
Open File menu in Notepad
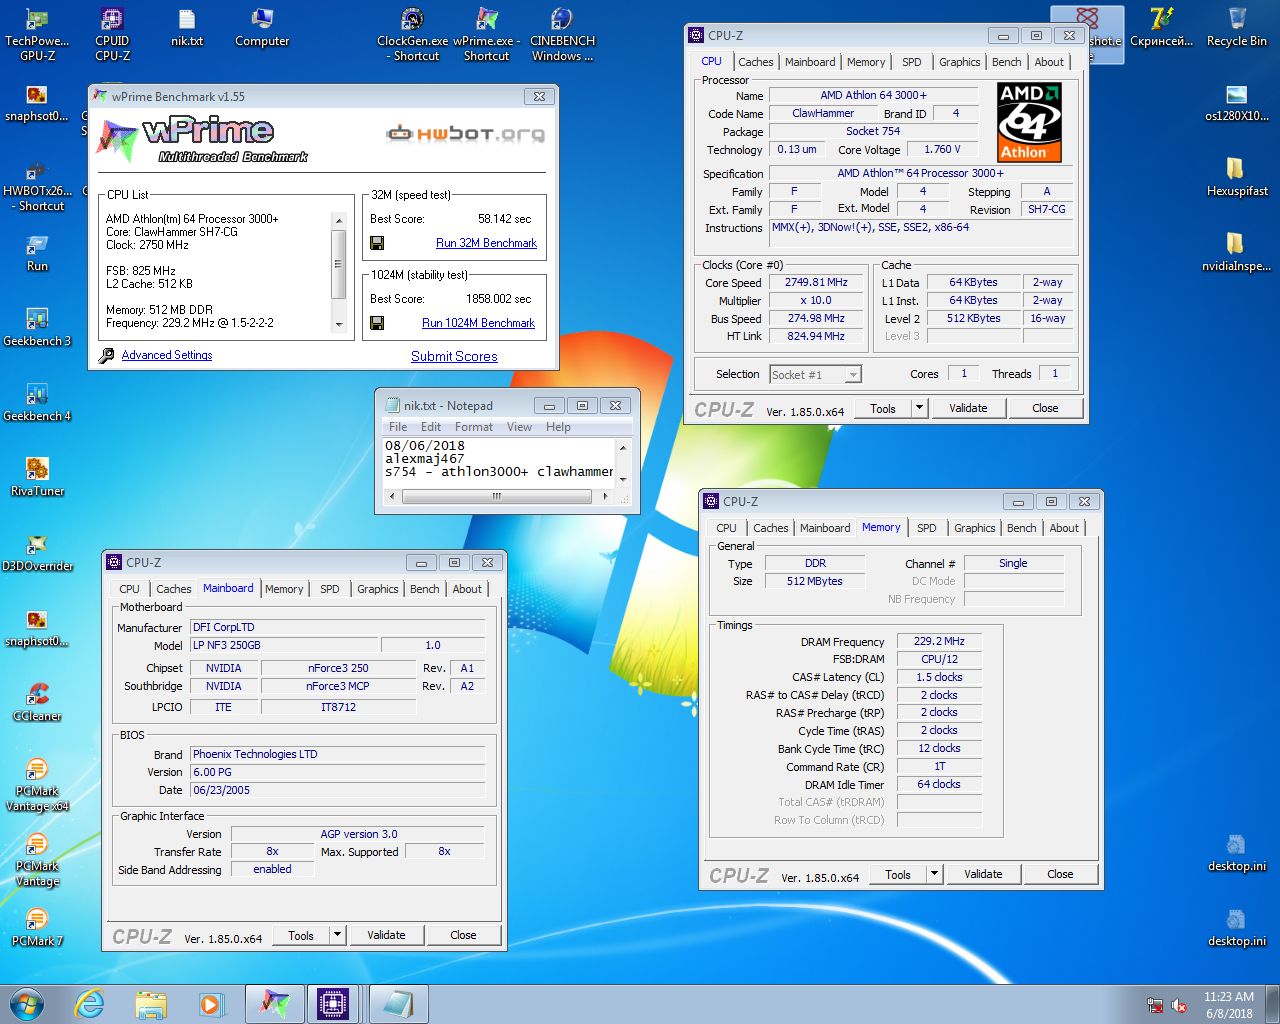(398, 427)
